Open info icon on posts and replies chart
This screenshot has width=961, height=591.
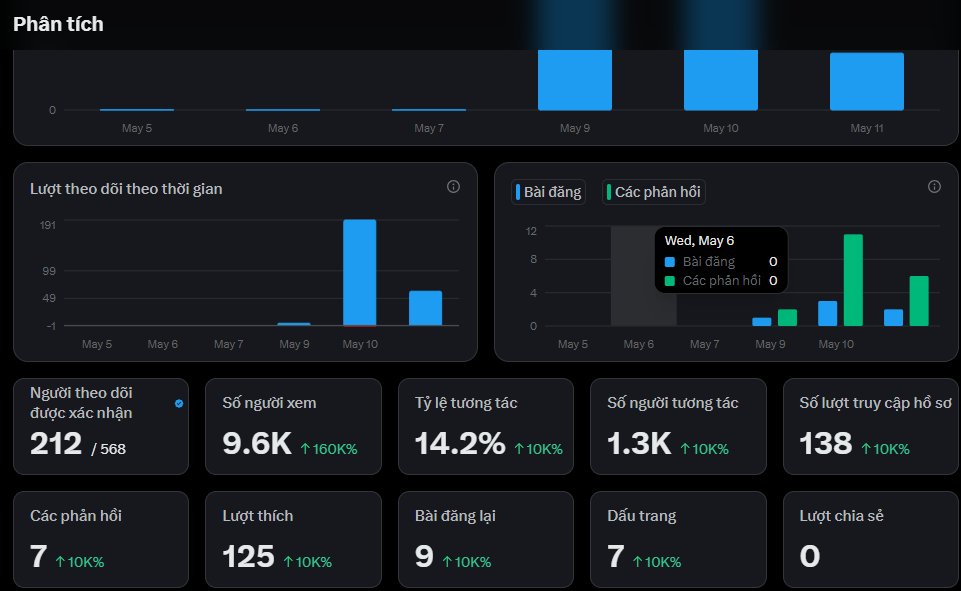[934, 186]
